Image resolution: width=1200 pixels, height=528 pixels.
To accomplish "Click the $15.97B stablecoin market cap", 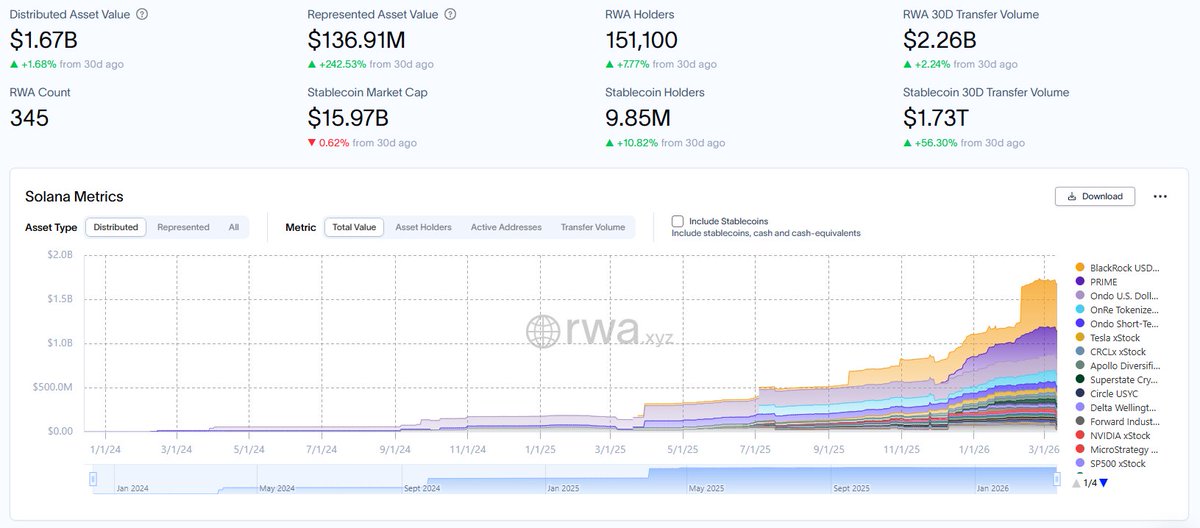I will click(348, 118).
